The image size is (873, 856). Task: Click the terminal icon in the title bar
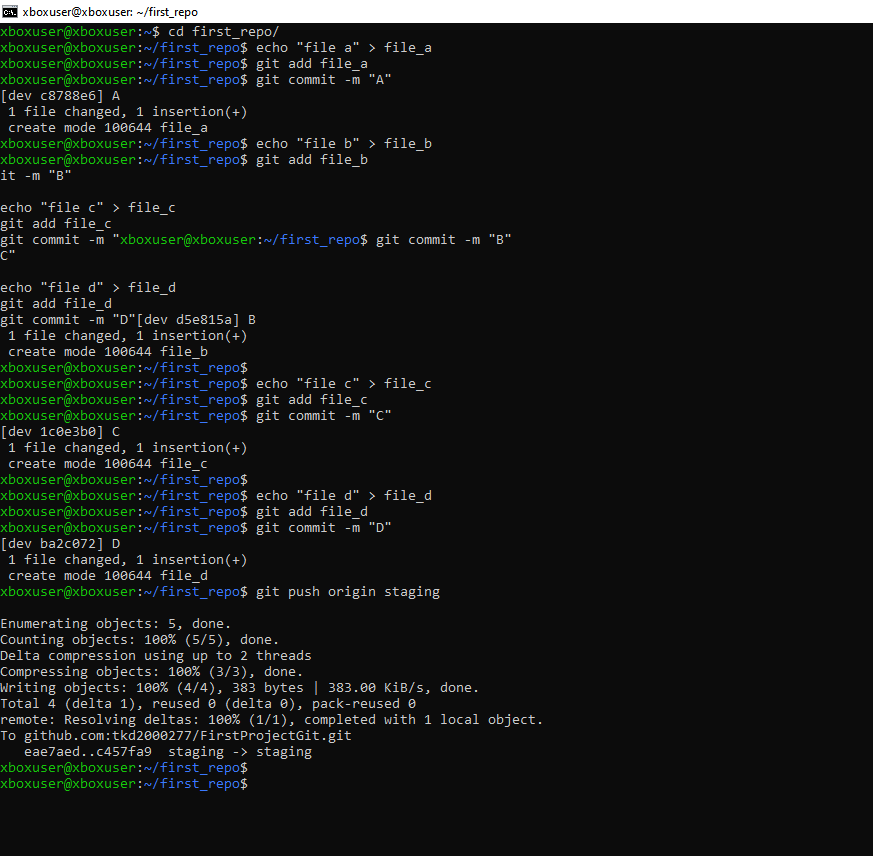click(10, 11)
